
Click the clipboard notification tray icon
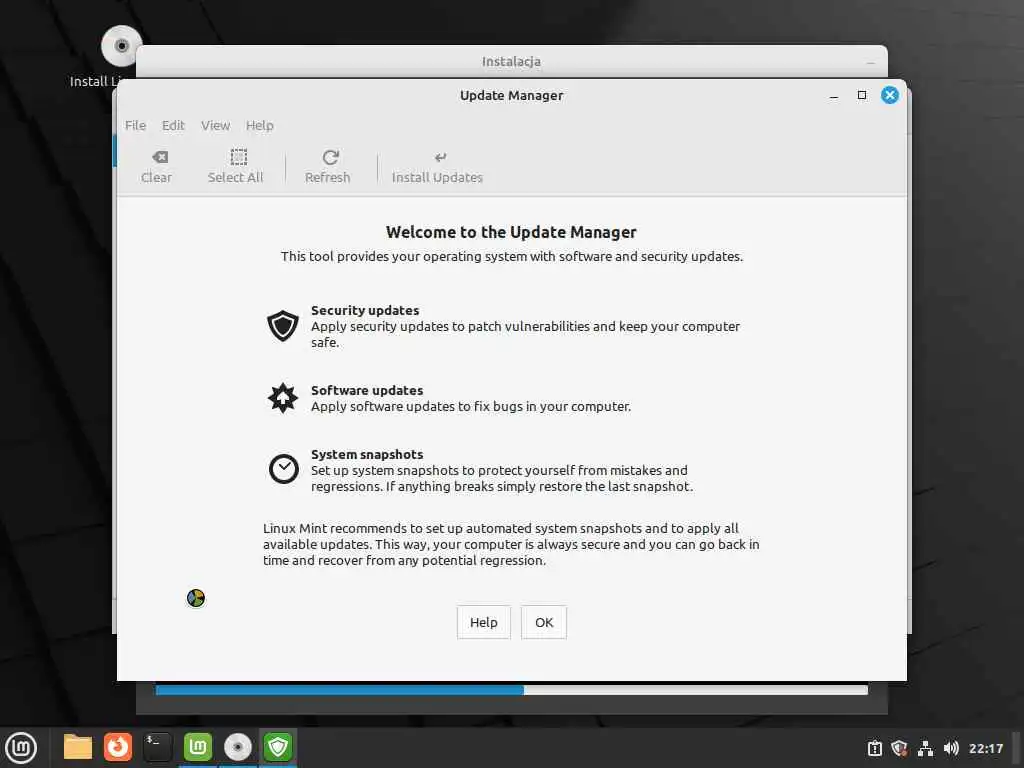tap(874, 748)
